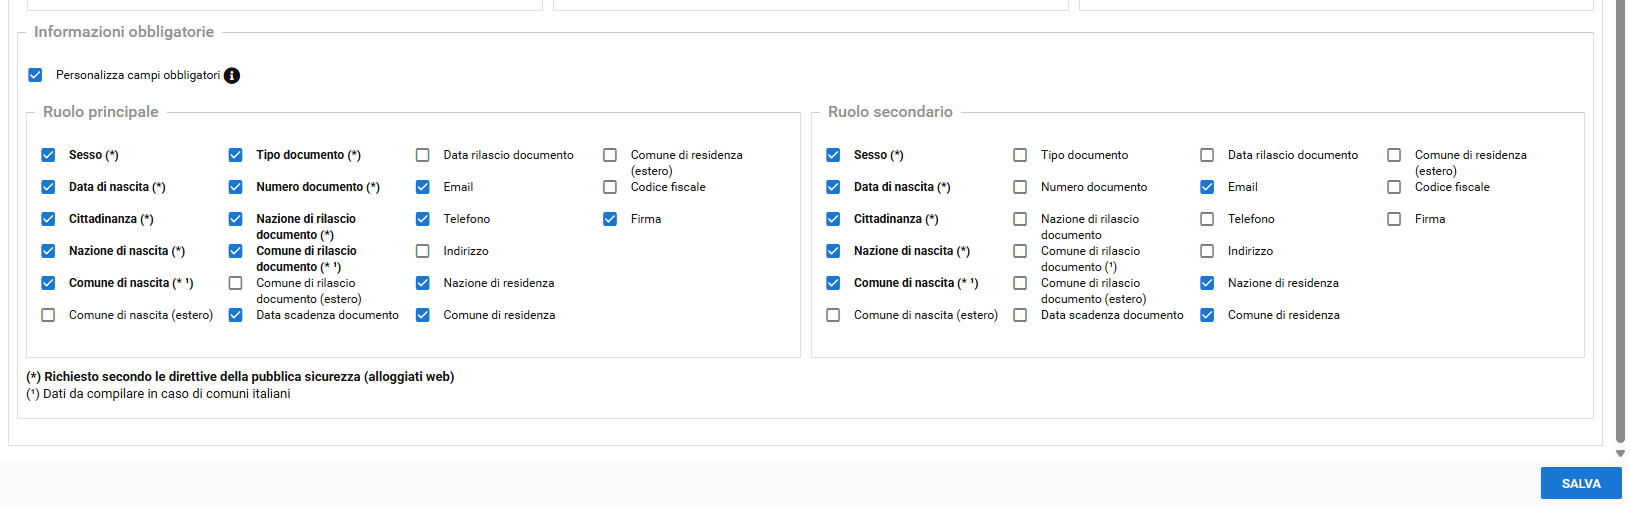
Task: Click the SALVA button
Action: [1580, 483]
